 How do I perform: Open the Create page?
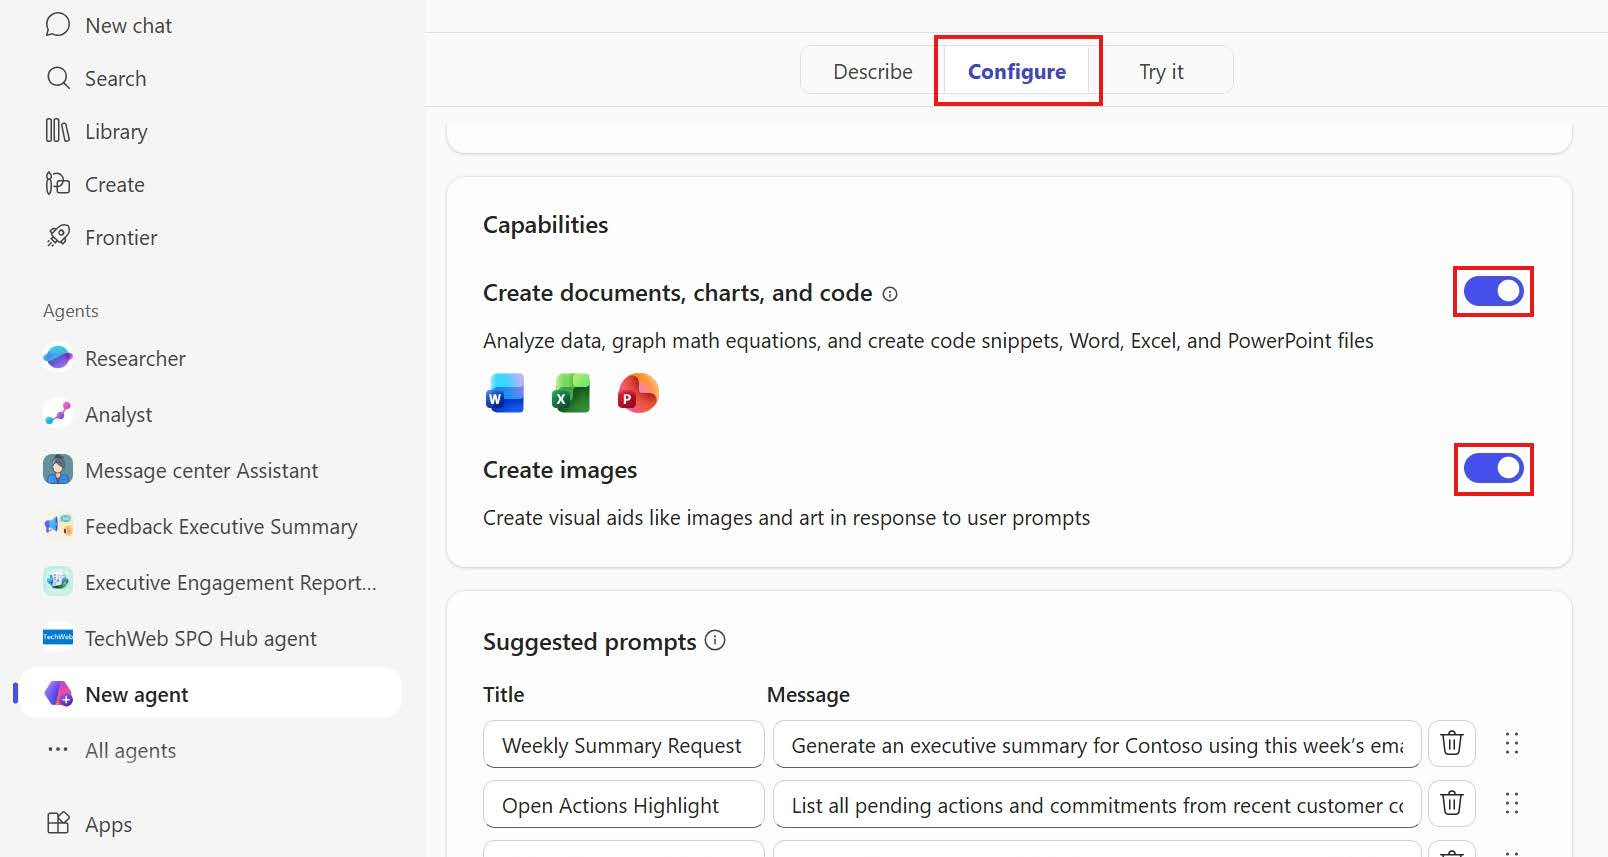point(115,185)
